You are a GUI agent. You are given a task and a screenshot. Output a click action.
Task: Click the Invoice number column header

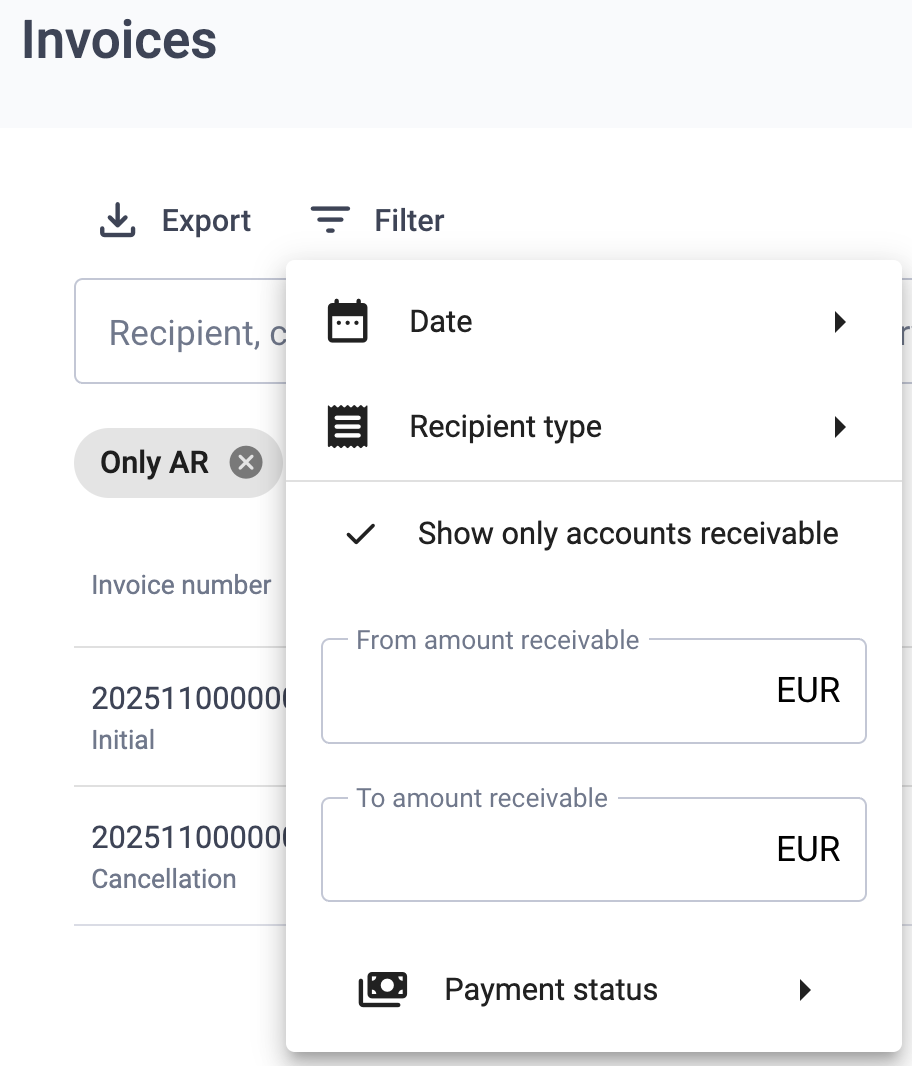[x=181, y=585]
